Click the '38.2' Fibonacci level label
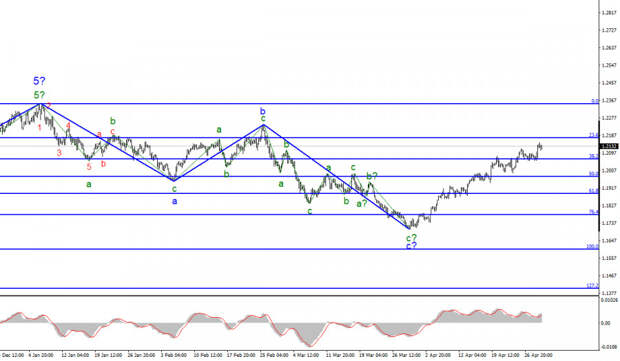 pos(594,157)
